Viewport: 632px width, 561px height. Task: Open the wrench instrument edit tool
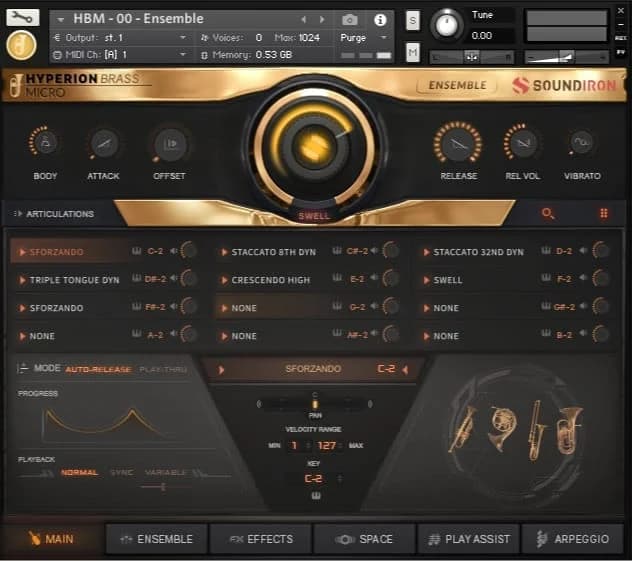[x=22, y=17]
